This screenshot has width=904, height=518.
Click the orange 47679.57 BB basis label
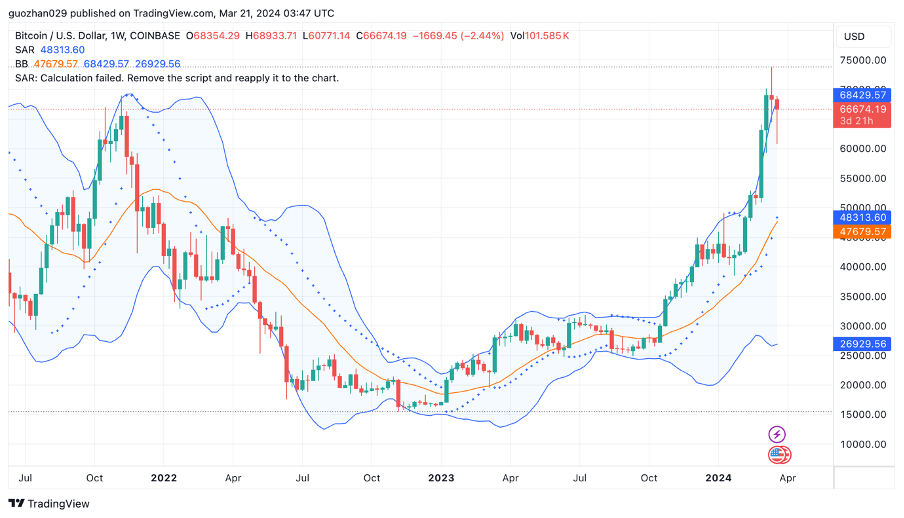click(x=861, y=231)
